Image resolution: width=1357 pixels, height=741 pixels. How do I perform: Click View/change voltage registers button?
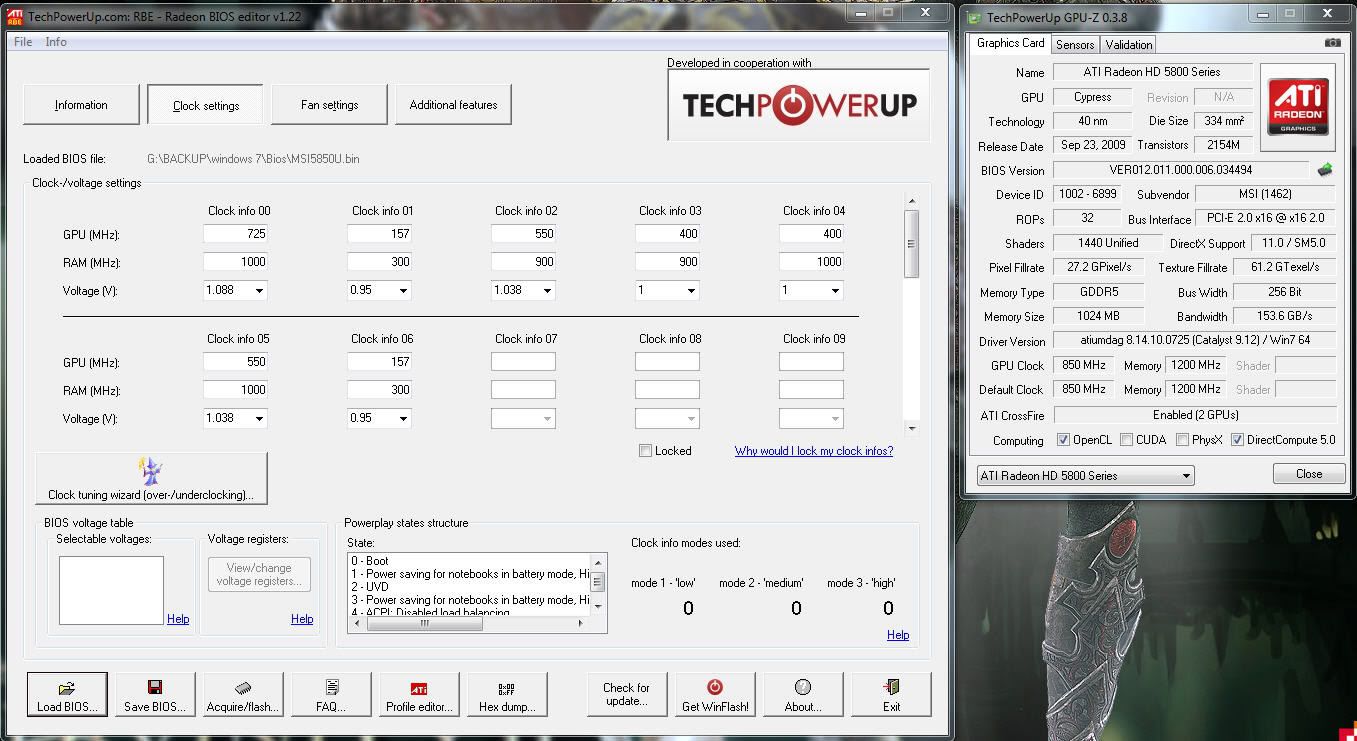[x=260, y=575]
